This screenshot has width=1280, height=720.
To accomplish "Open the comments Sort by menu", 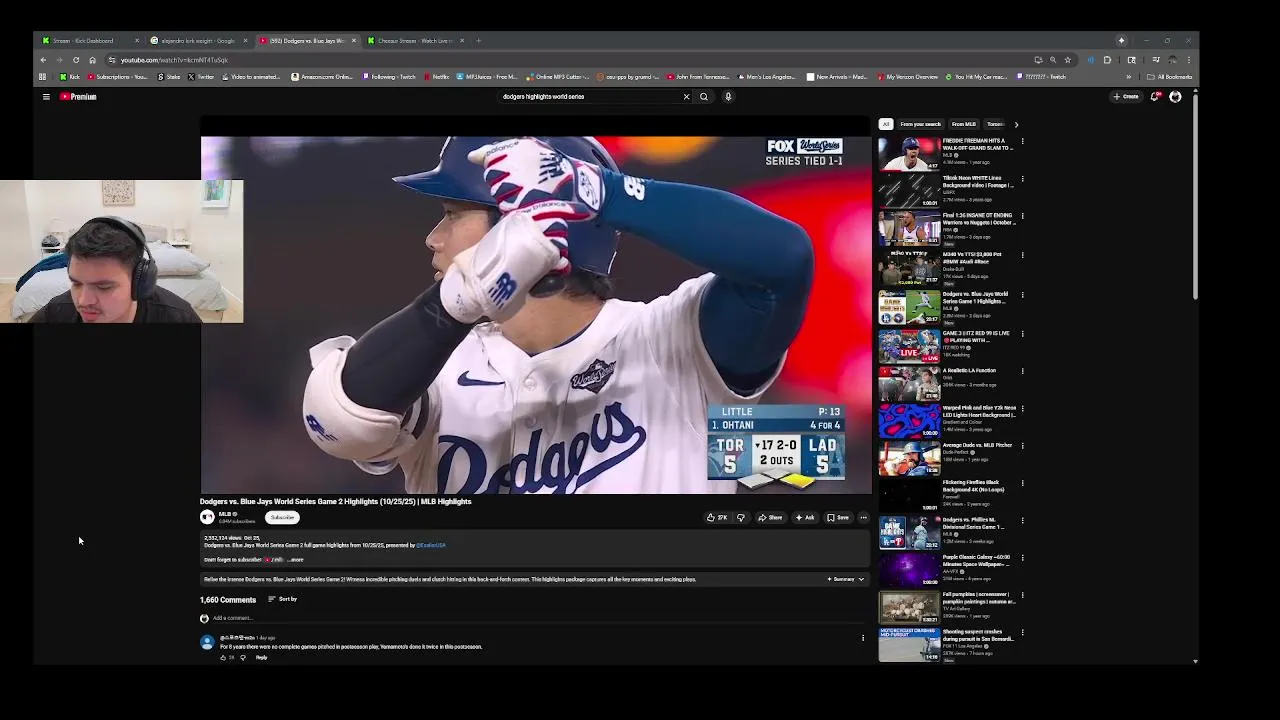I will point(282,599).
